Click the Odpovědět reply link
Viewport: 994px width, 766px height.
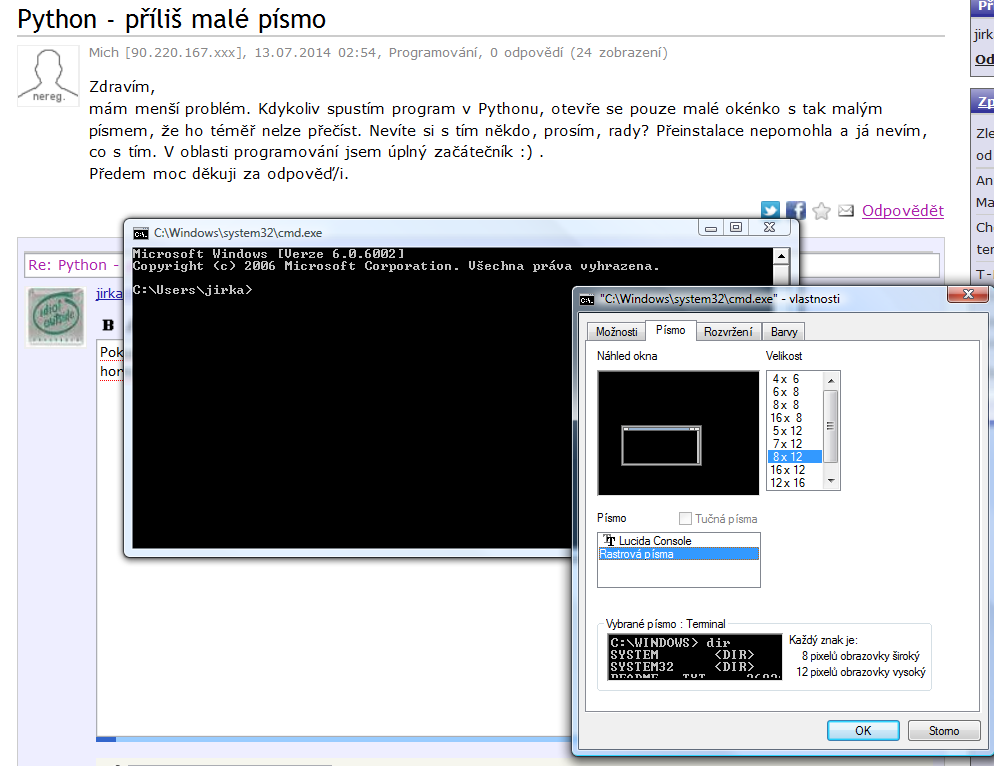[903, 211]
